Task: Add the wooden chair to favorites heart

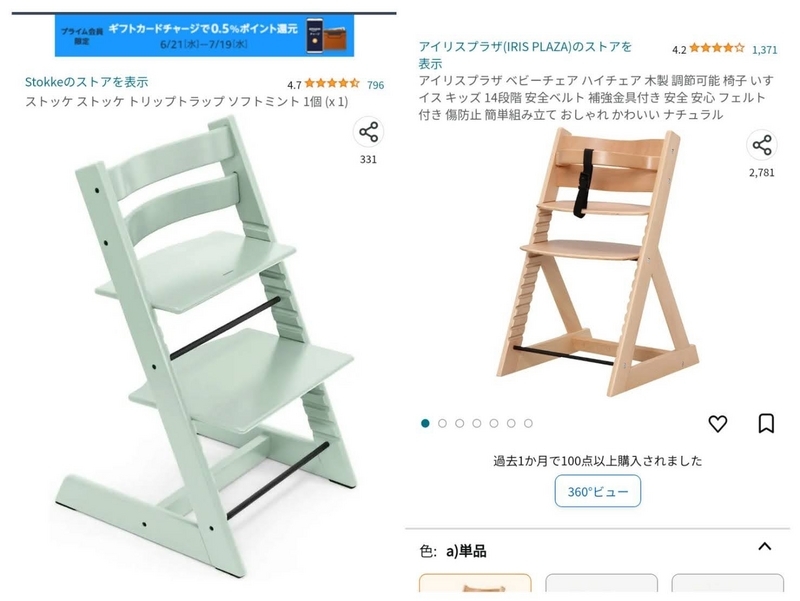Action: pos(718,423)
